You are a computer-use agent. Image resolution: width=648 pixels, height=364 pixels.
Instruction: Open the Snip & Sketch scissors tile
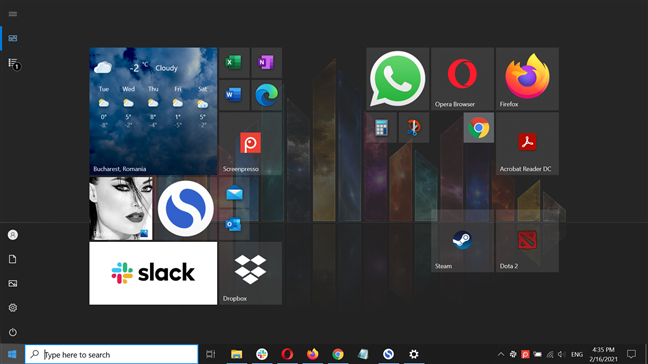point(414,128)
